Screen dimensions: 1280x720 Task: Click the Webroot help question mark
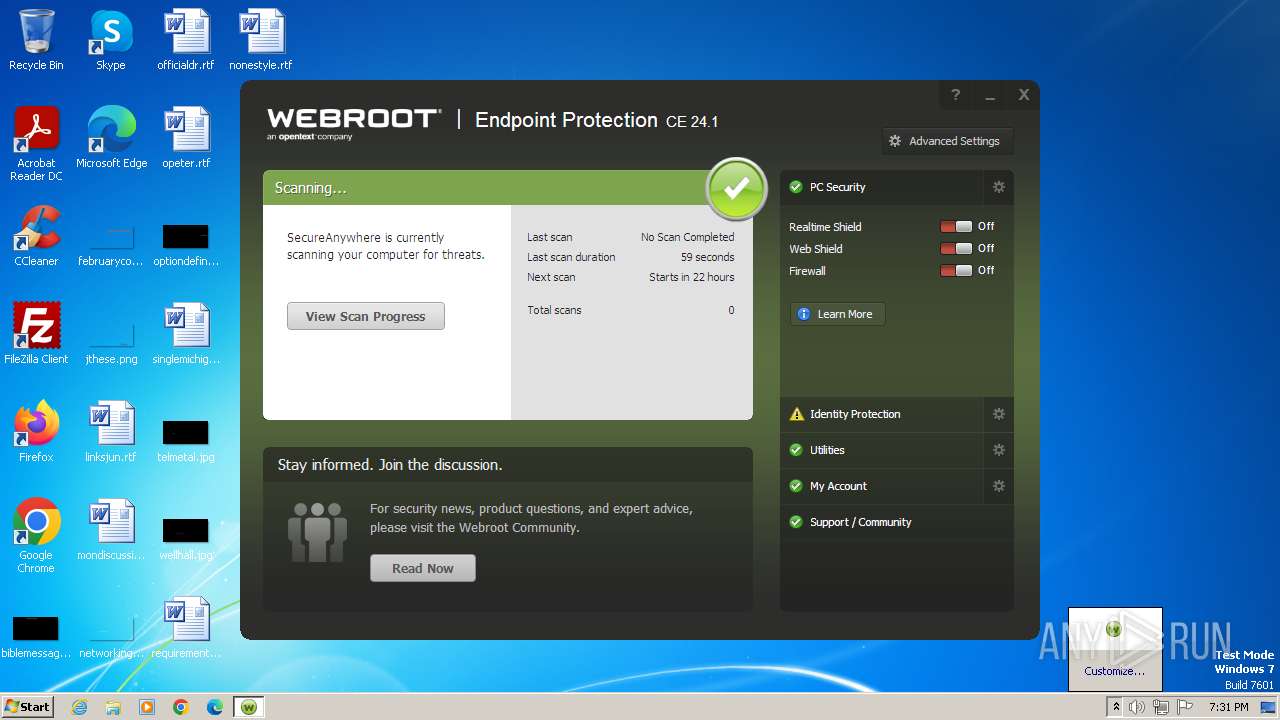(955, 95)
